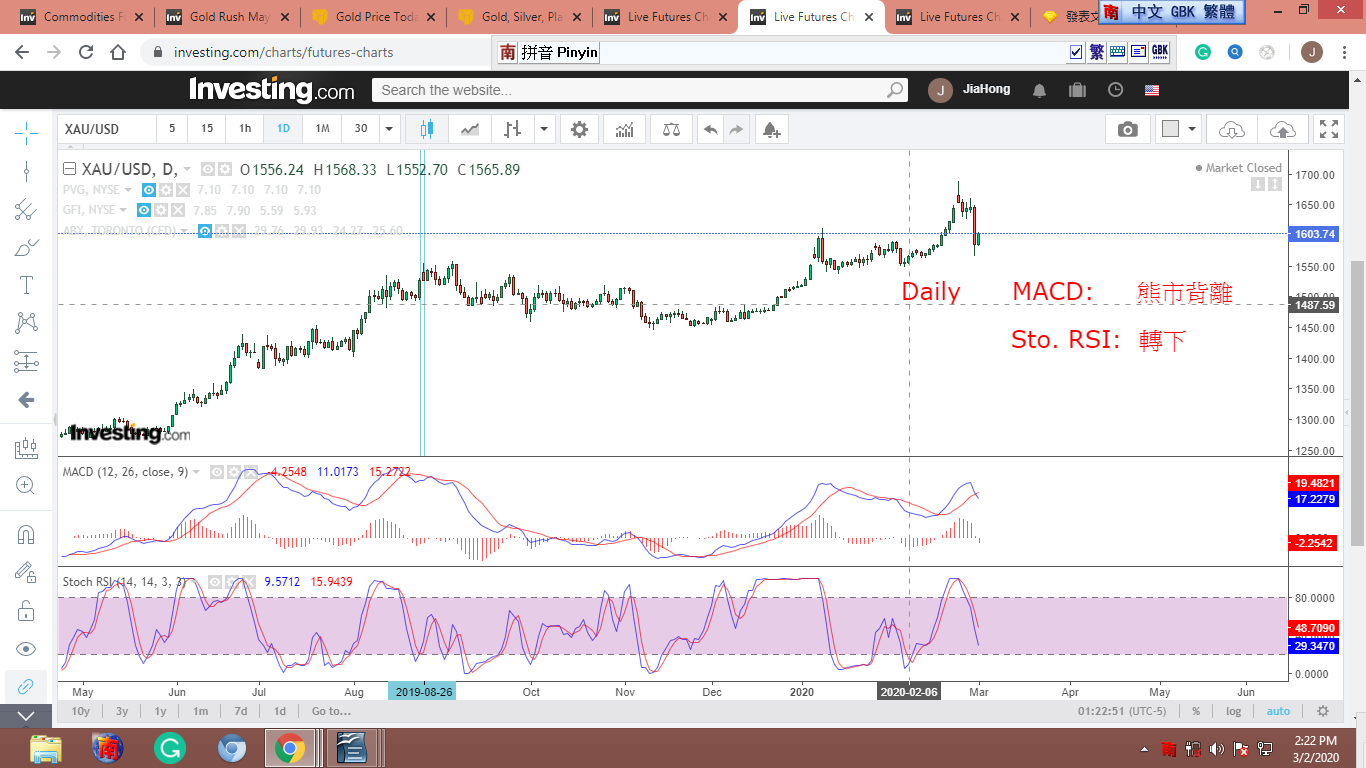The image size is (1366, 768).
Task: Hide the PVG, NYSE series
Action: [148, 190]
